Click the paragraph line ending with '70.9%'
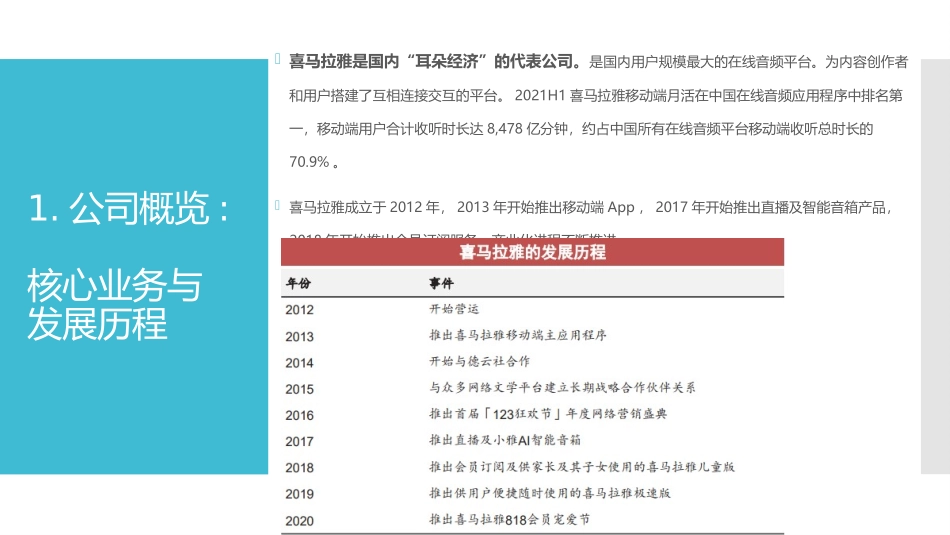Viewport: 950px width, 535px height. click(x=314, y=162)
